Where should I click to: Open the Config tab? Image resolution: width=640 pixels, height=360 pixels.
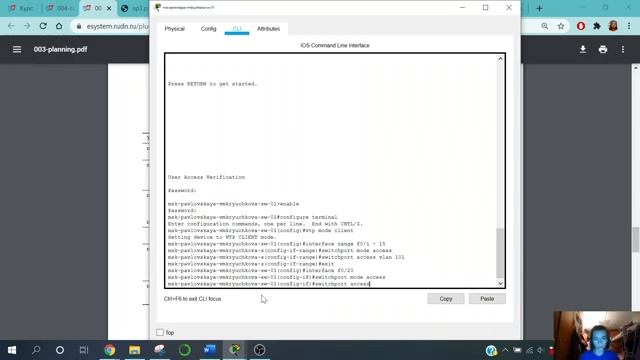point(208,29)
